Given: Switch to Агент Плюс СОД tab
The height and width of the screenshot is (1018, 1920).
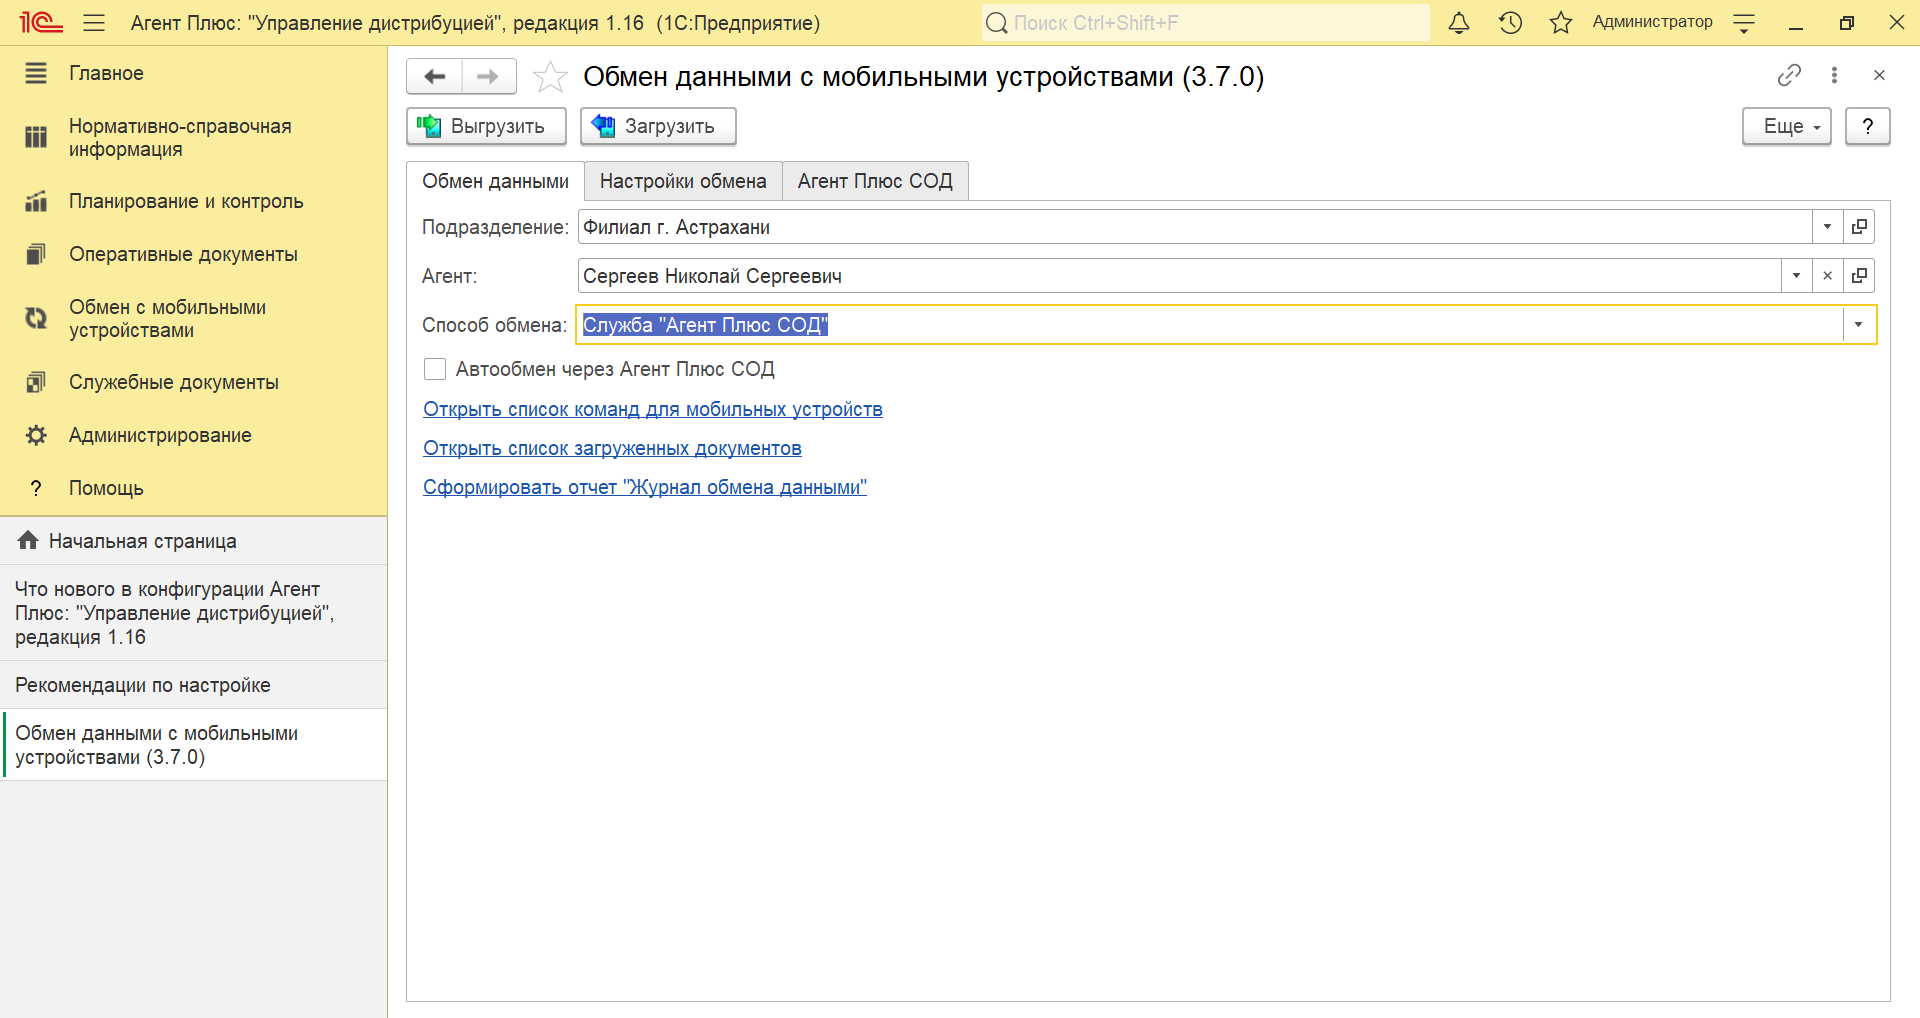Looking at the screenshot, I should tap(875, 181).
